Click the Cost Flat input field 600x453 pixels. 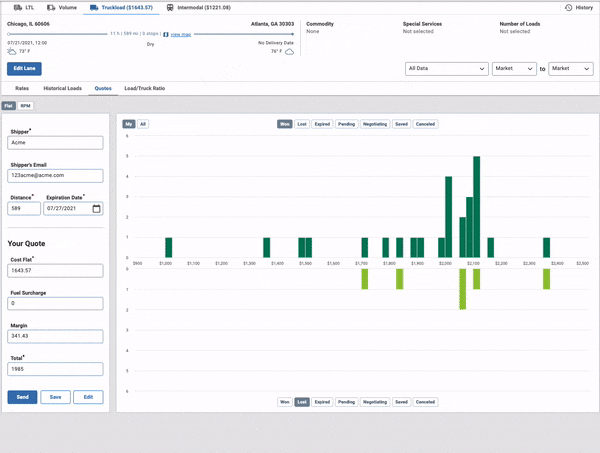pyautogui.click(x=55, y=270)
